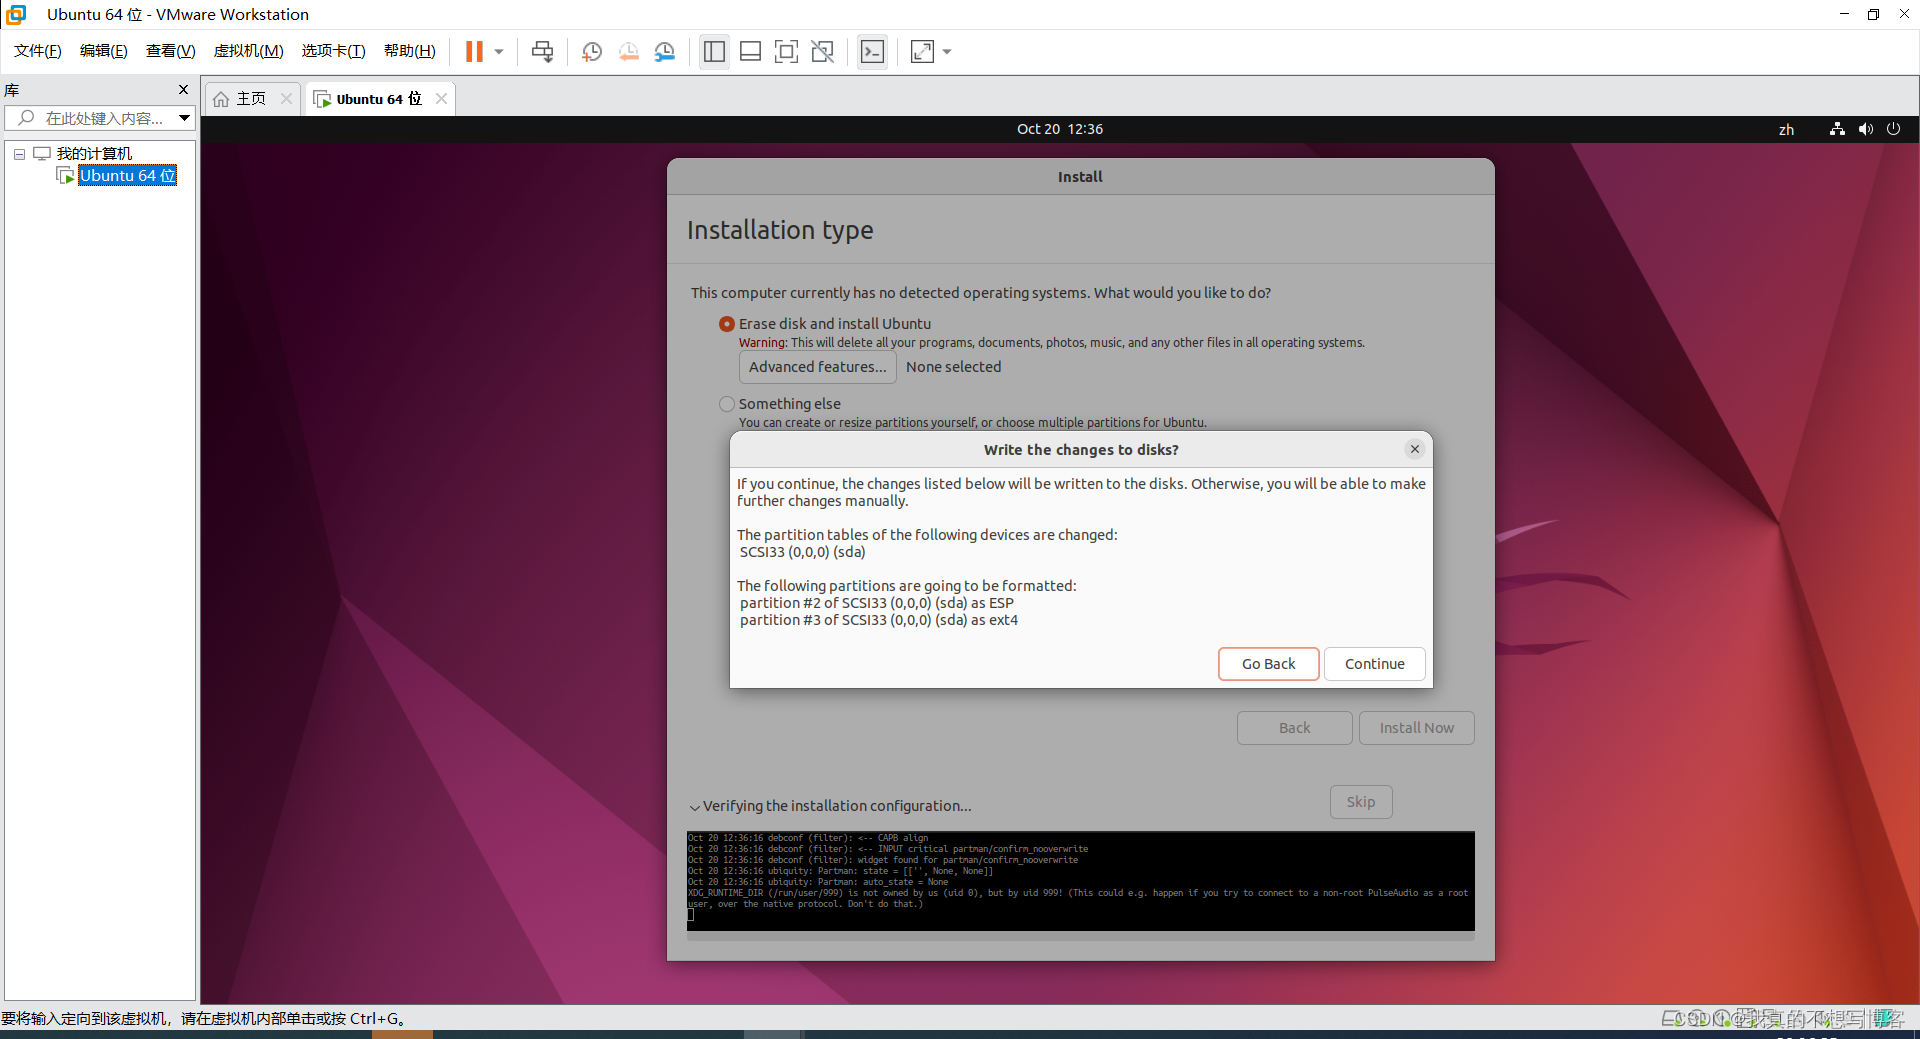This screenshot has width=1920, height=1039.
Task: Click the library search input field
Action: click(x=90, y=118)
